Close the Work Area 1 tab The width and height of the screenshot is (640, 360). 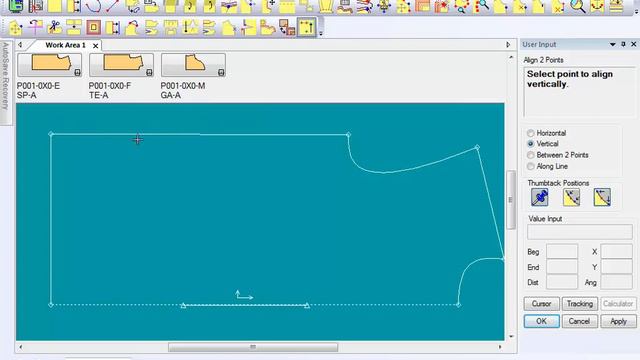coord(96,46)
